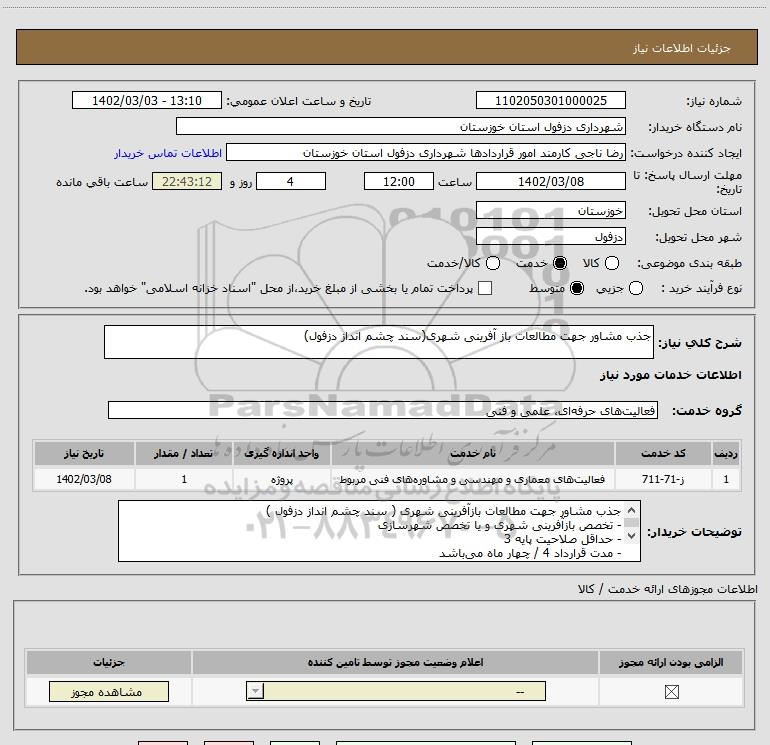Toggle Islamic treasury payment checkbox
770x745 pixels.
485,288
